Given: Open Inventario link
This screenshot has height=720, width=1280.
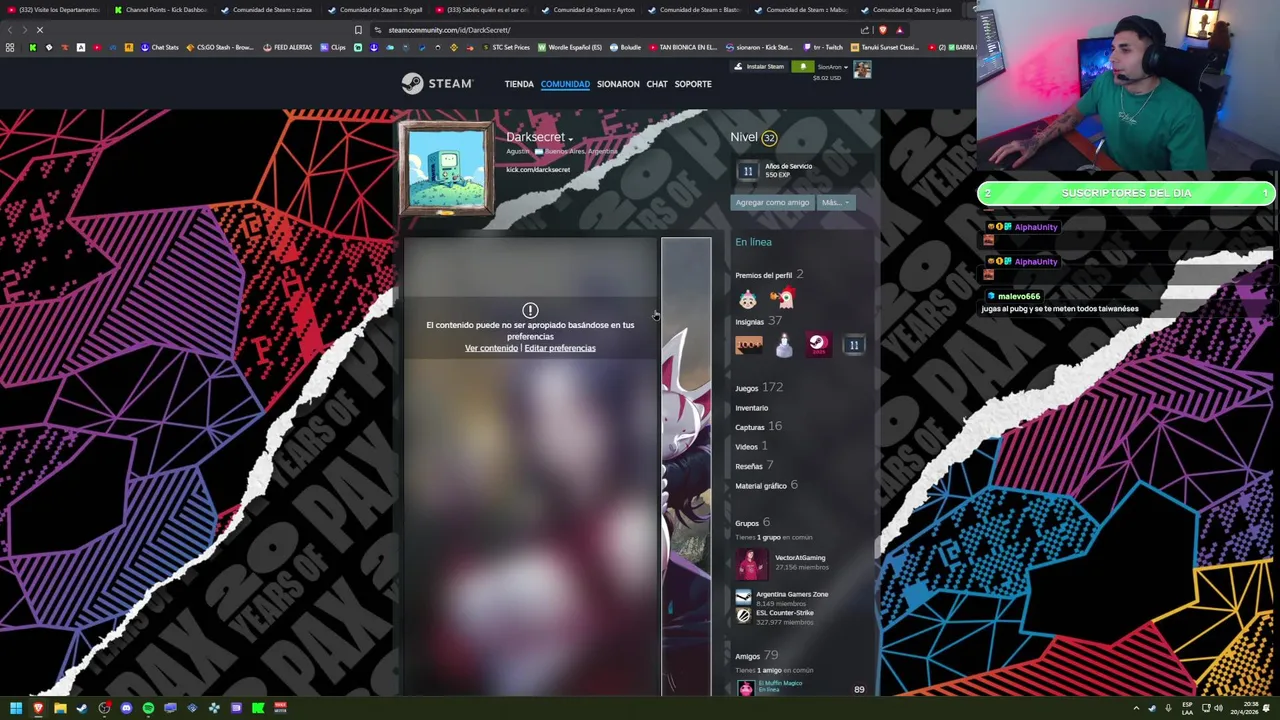Looking at the screenshot, I should click(752, 408).
